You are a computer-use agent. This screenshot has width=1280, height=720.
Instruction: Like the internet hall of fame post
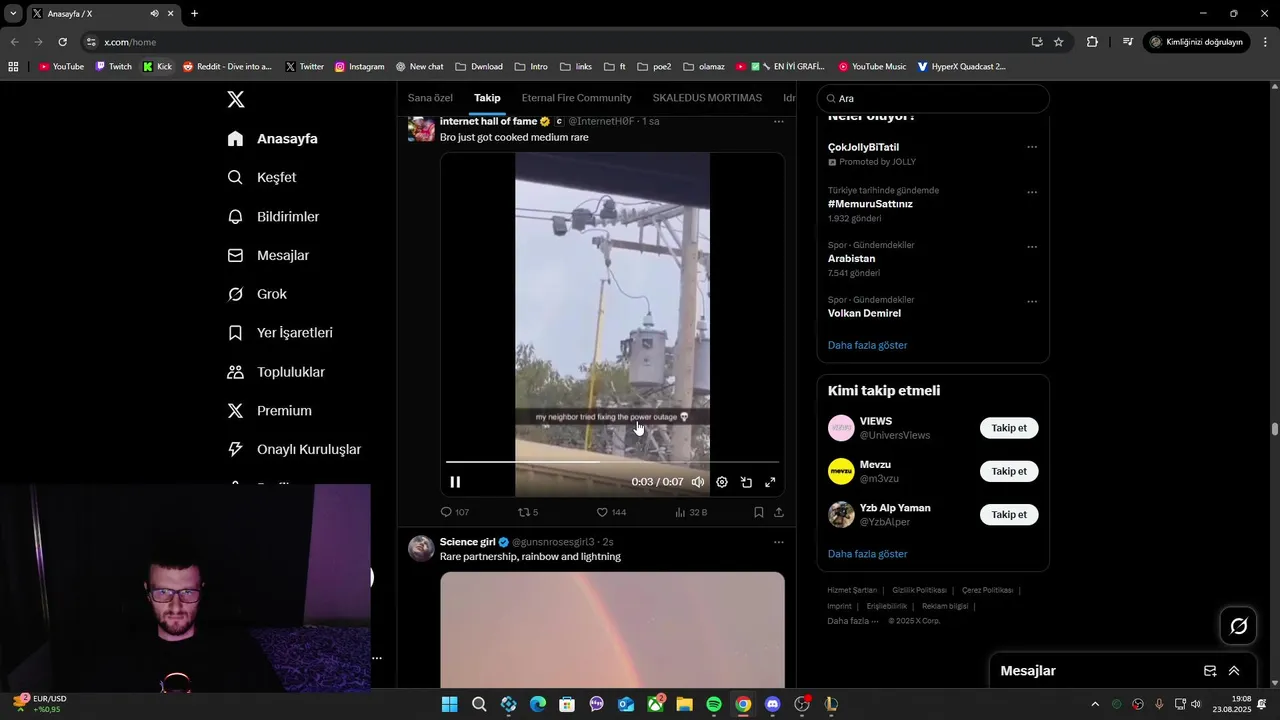(x=611, y=512)
